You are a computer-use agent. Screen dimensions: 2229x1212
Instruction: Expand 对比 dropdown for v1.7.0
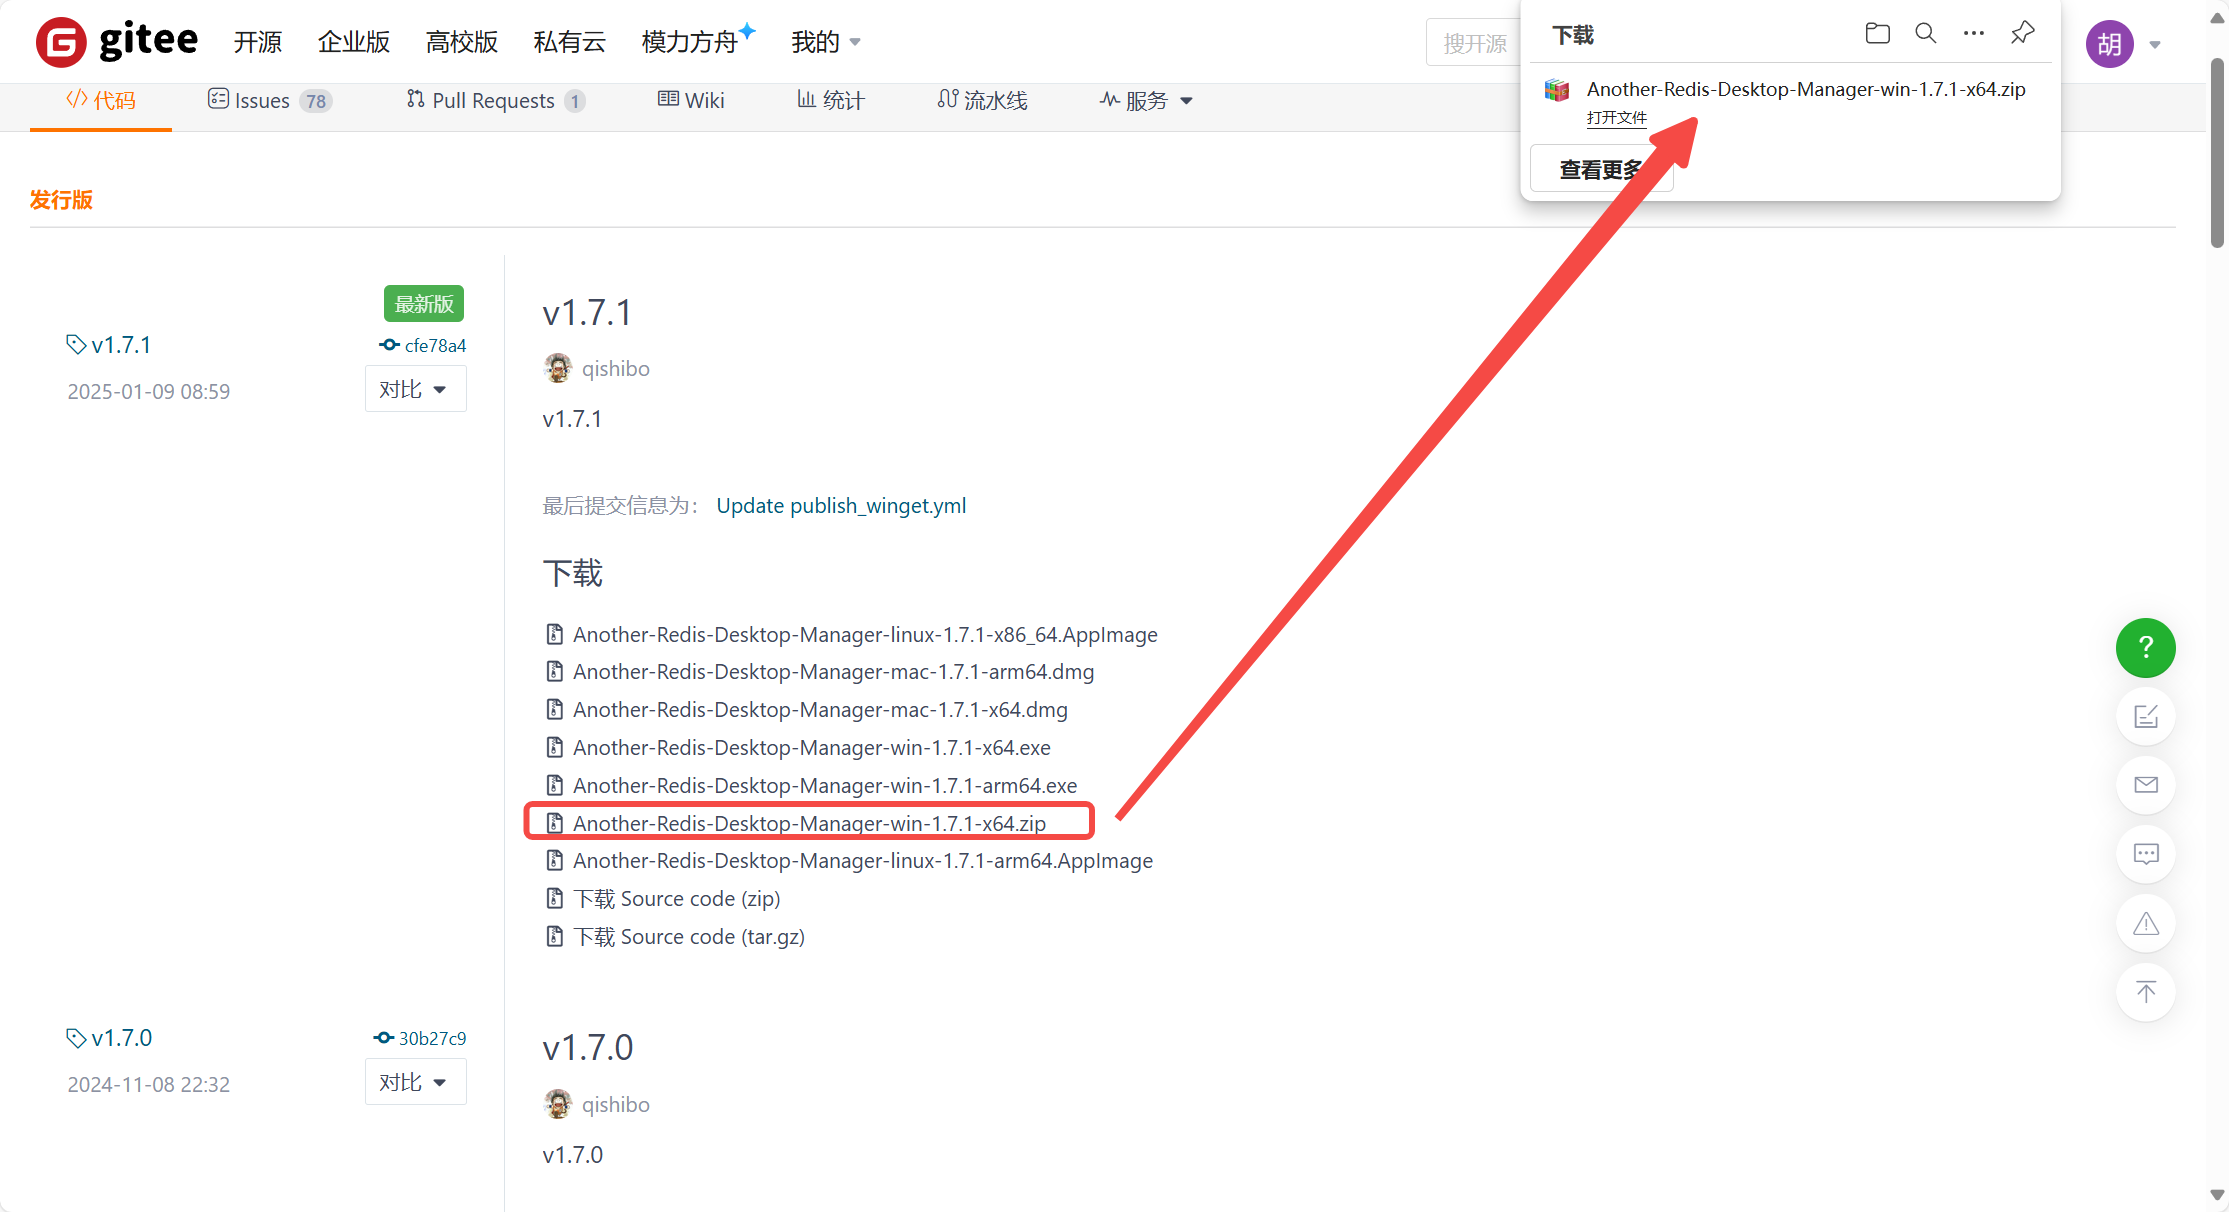pos(415,1082)
